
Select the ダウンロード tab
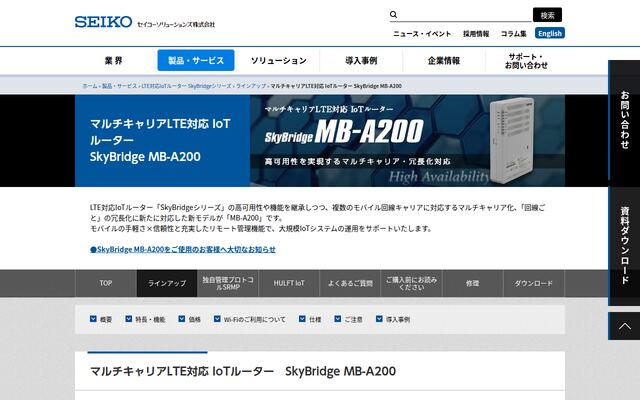(x=533, y=283)
